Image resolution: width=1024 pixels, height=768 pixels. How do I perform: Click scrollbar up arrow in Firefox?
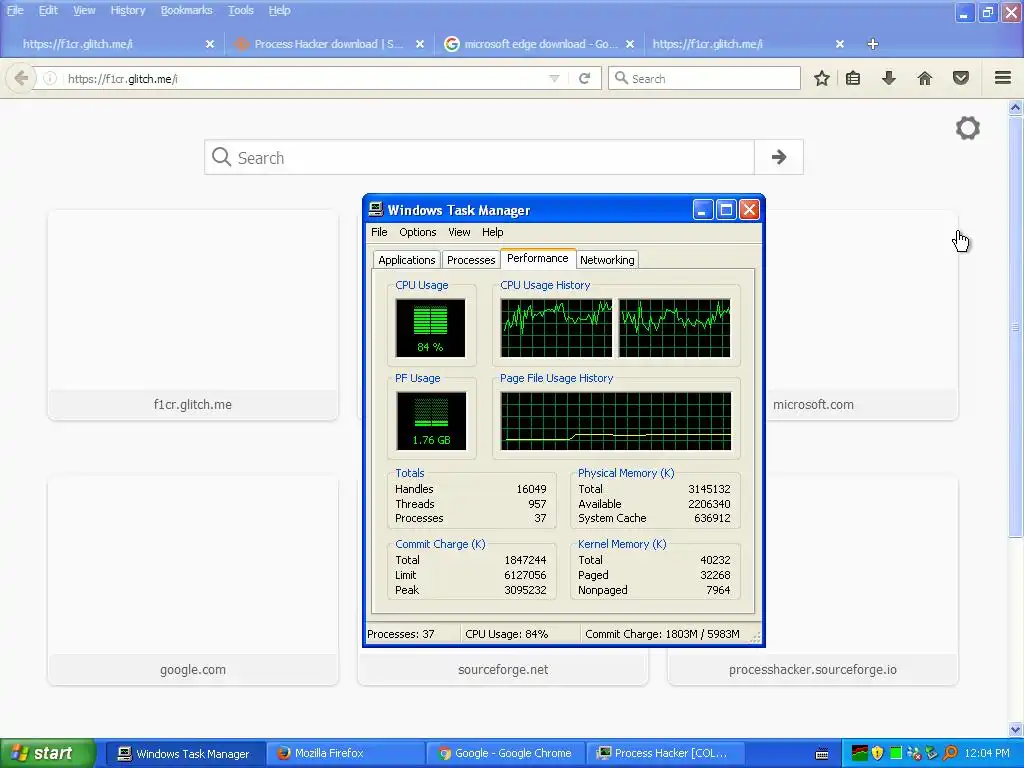click(1015, 107)
